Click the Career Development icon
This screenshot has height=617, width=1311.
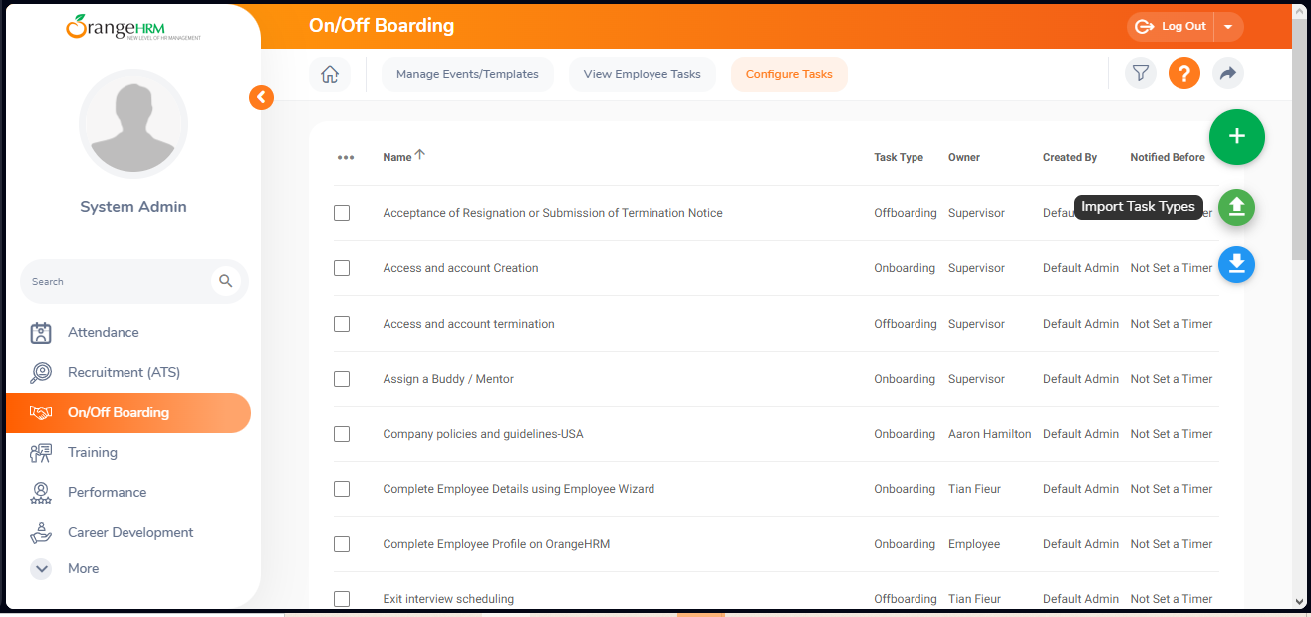(x=41, y=533)
